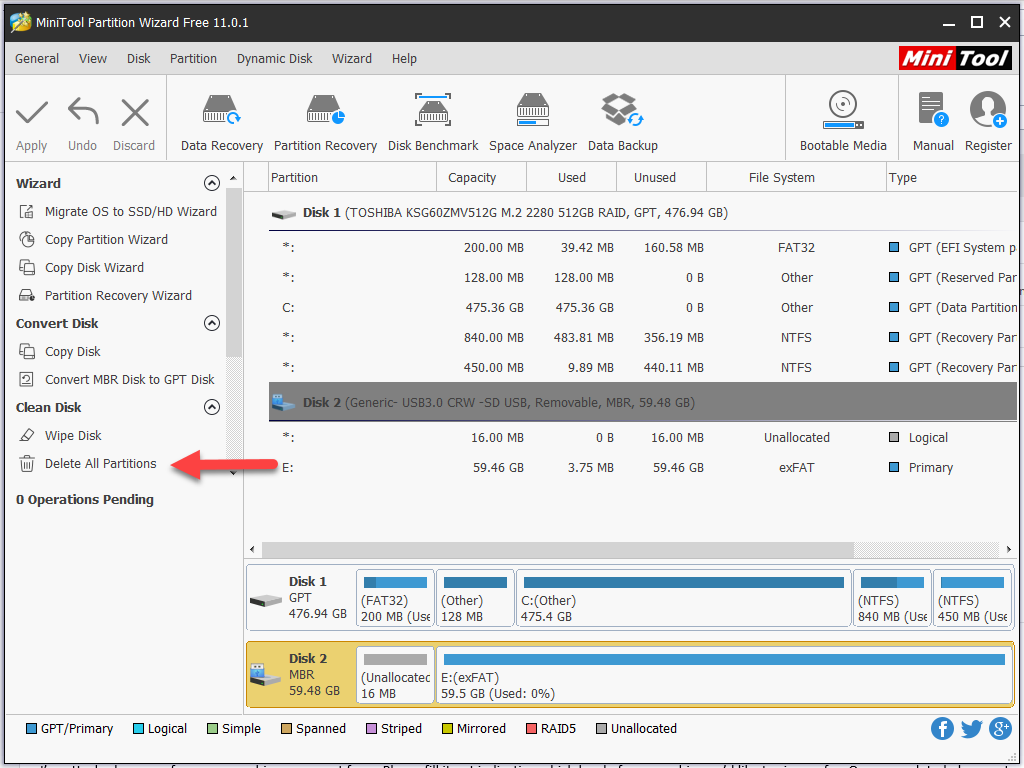
Task: Click Delete All Partitions
Action: point(100,463)
